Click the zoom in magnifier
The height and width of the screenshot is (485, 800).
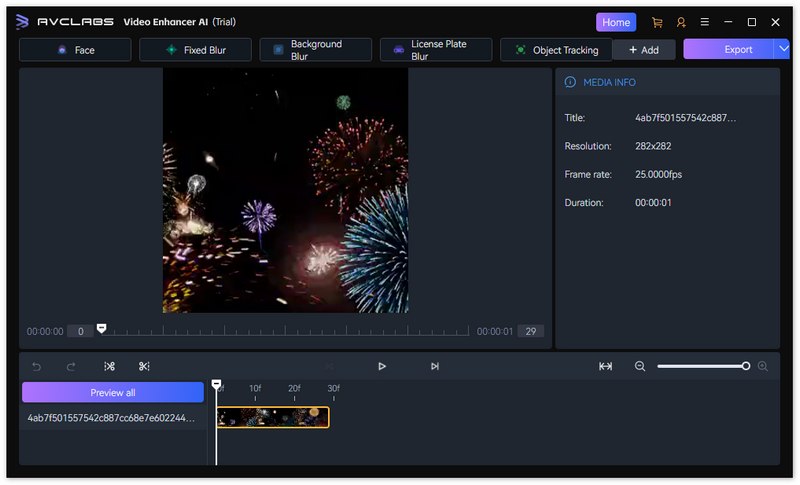(763, 367)
